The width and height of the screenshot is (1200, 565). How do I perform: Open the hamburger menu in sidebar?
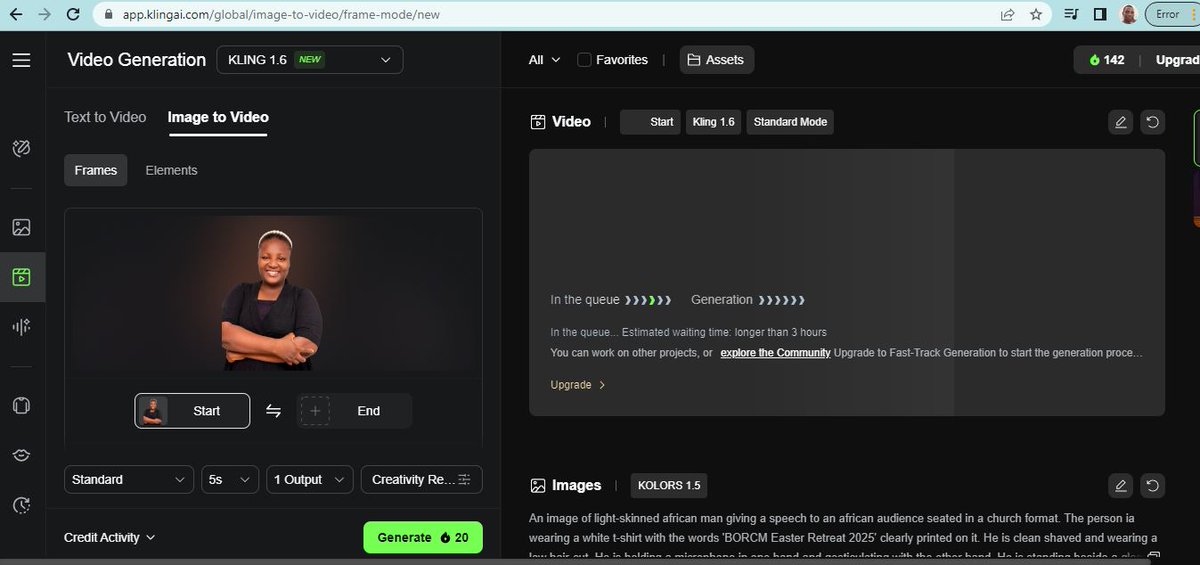[21, 60]
